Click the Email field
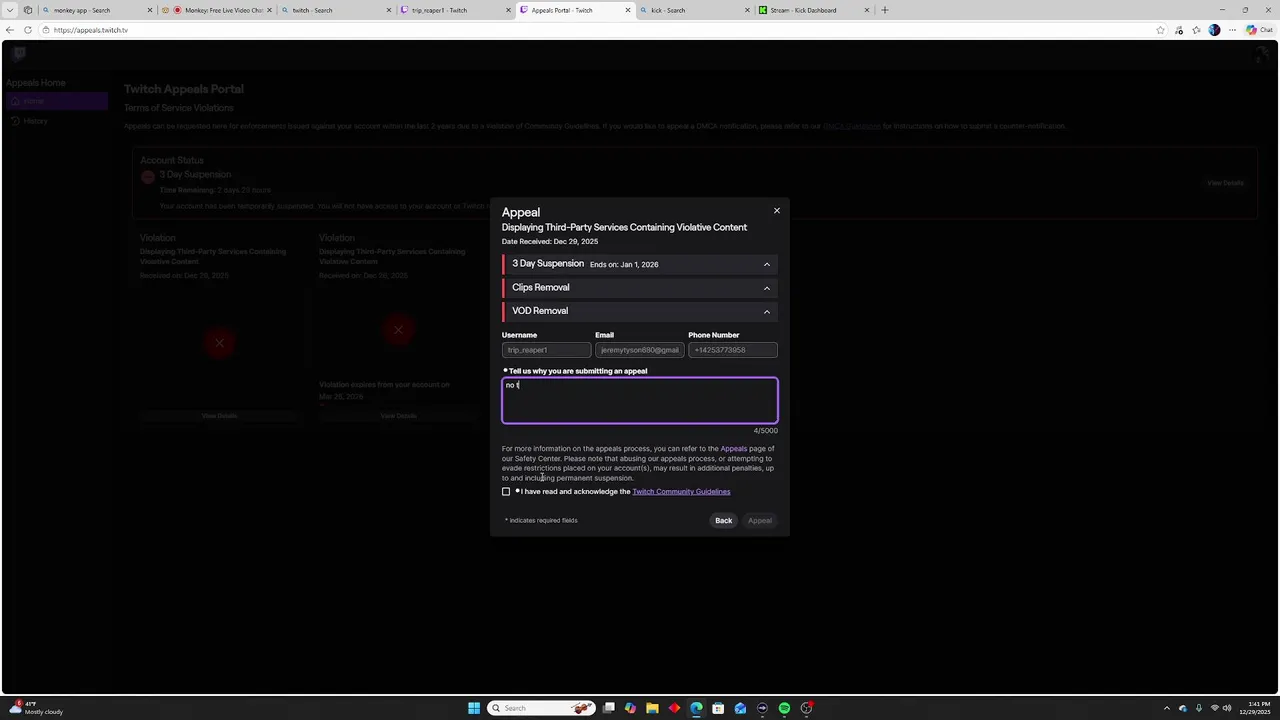 639,350
